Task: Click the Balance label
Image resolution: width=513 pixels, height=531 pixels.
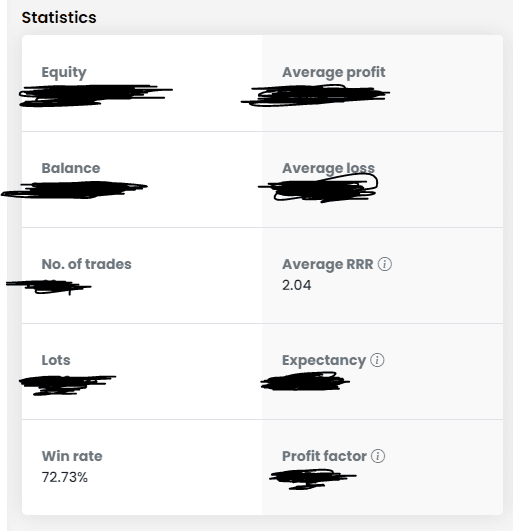Action: (x=71, y=168)
